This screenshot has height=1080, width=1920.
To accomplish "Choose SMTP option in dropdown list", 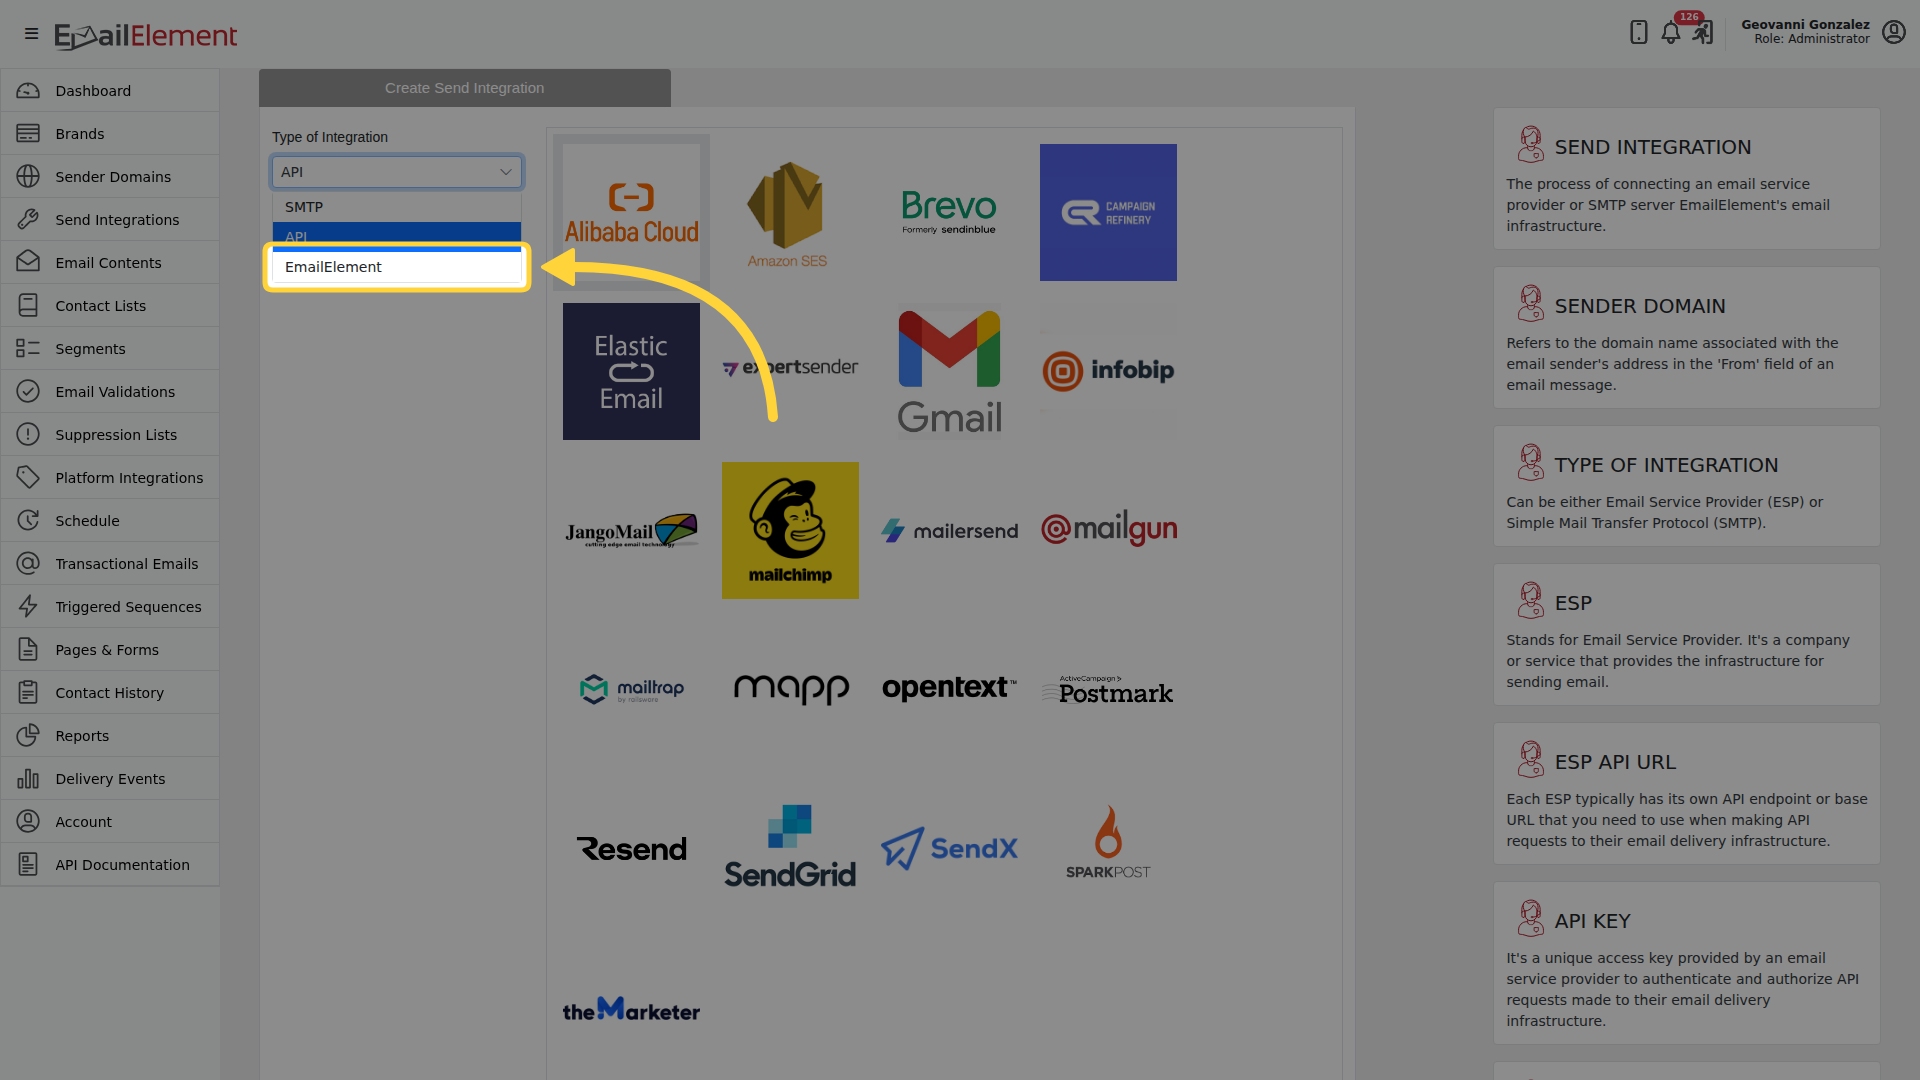I will point(396,207).
